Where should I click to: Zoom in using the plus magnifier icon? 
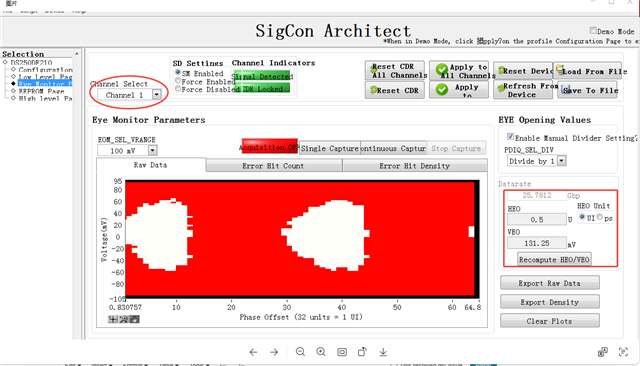321,352
